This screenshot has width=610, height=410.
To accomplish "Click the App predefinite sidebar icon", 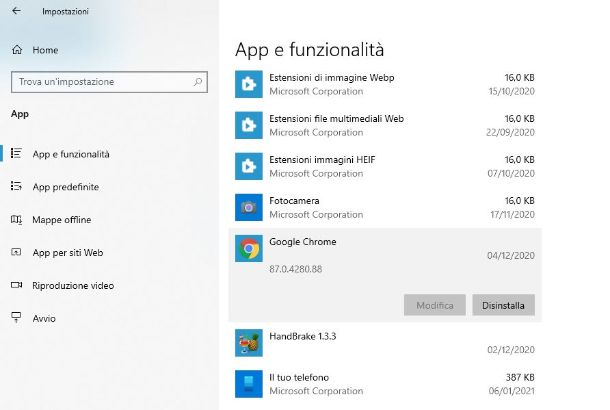I will [16, 186].
